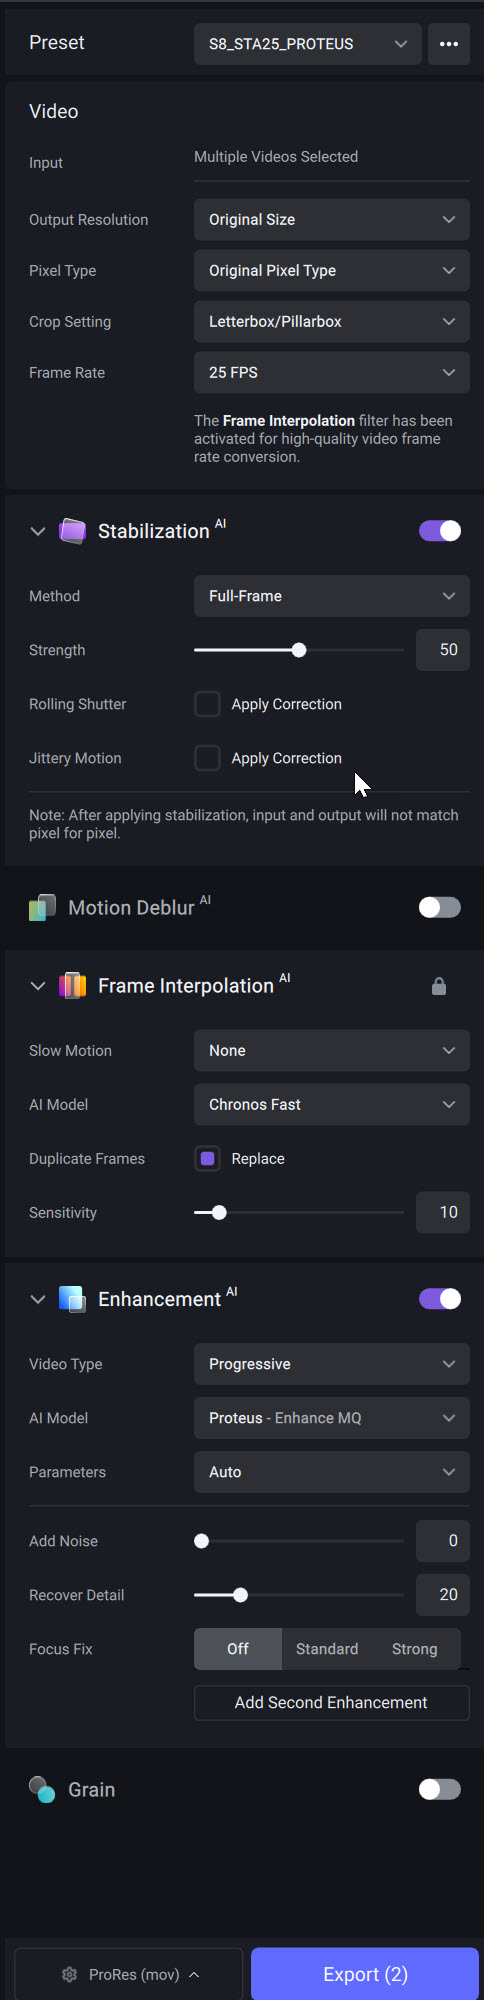Click the Stabilization purple filter icon
484x2000 pixels.
(x=72, y=531)
